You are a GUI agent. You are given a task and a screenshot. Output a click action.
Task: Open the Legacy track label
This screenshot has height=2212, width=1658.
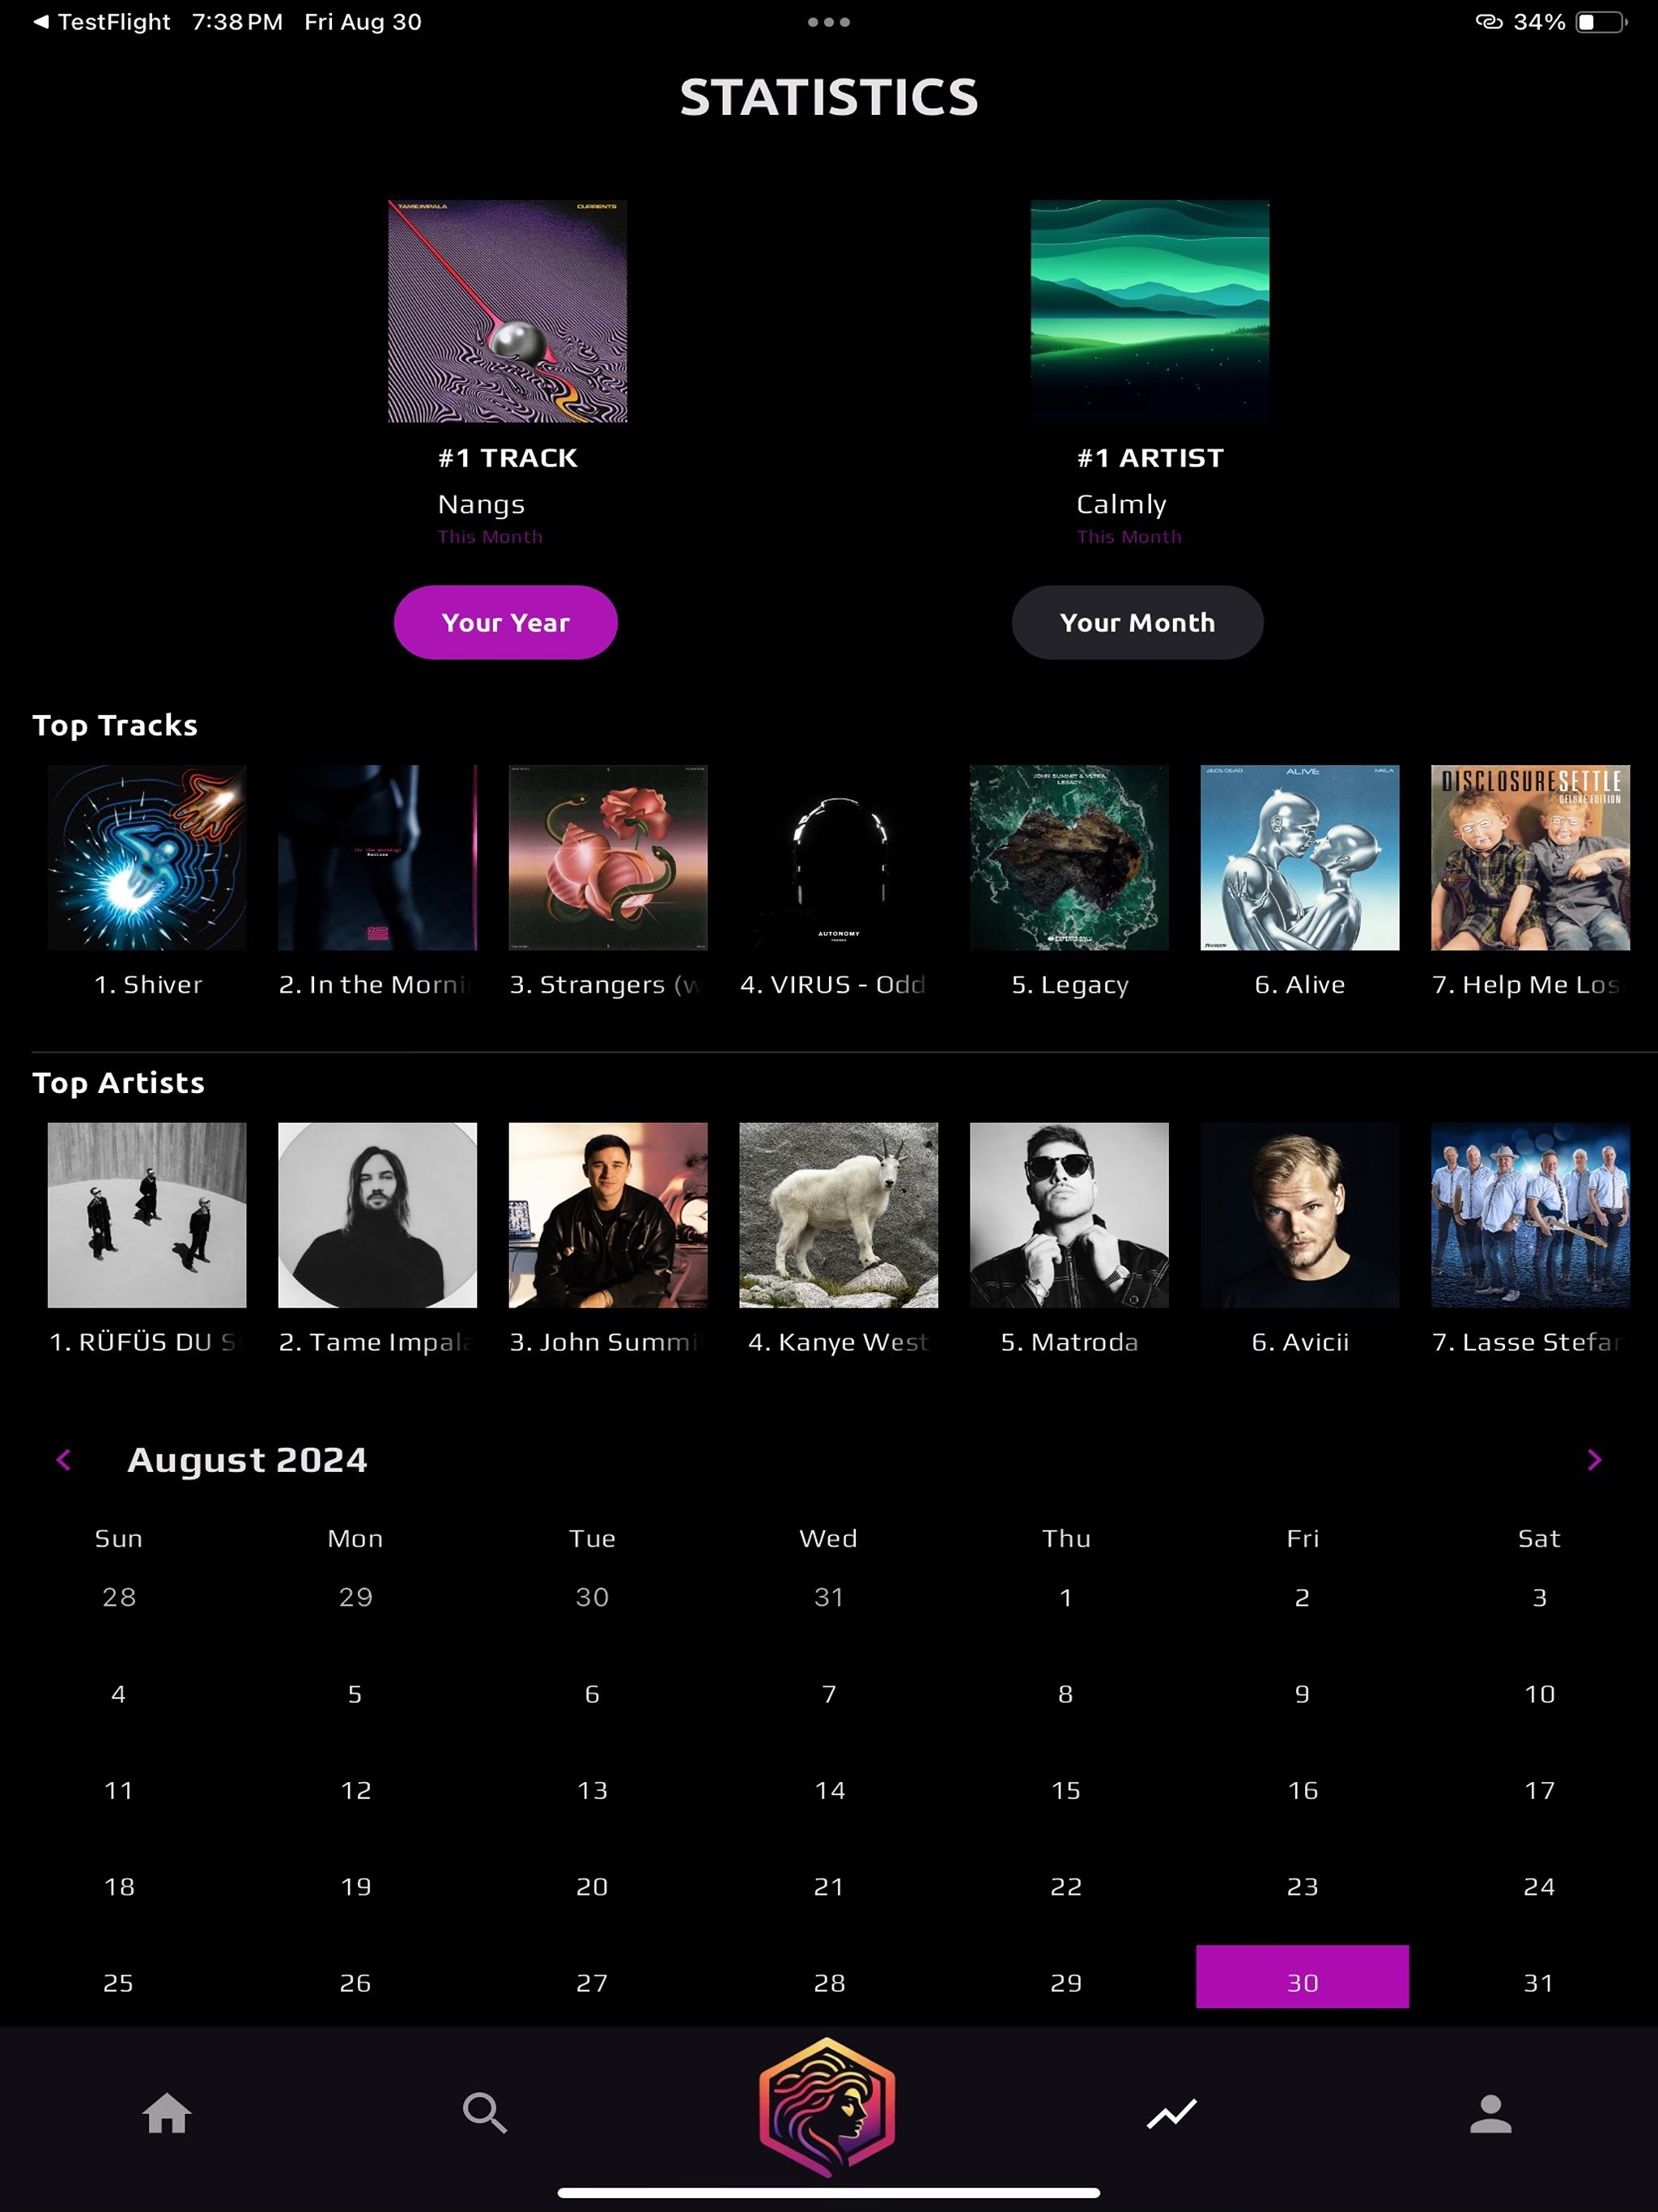pos(1069,985)
